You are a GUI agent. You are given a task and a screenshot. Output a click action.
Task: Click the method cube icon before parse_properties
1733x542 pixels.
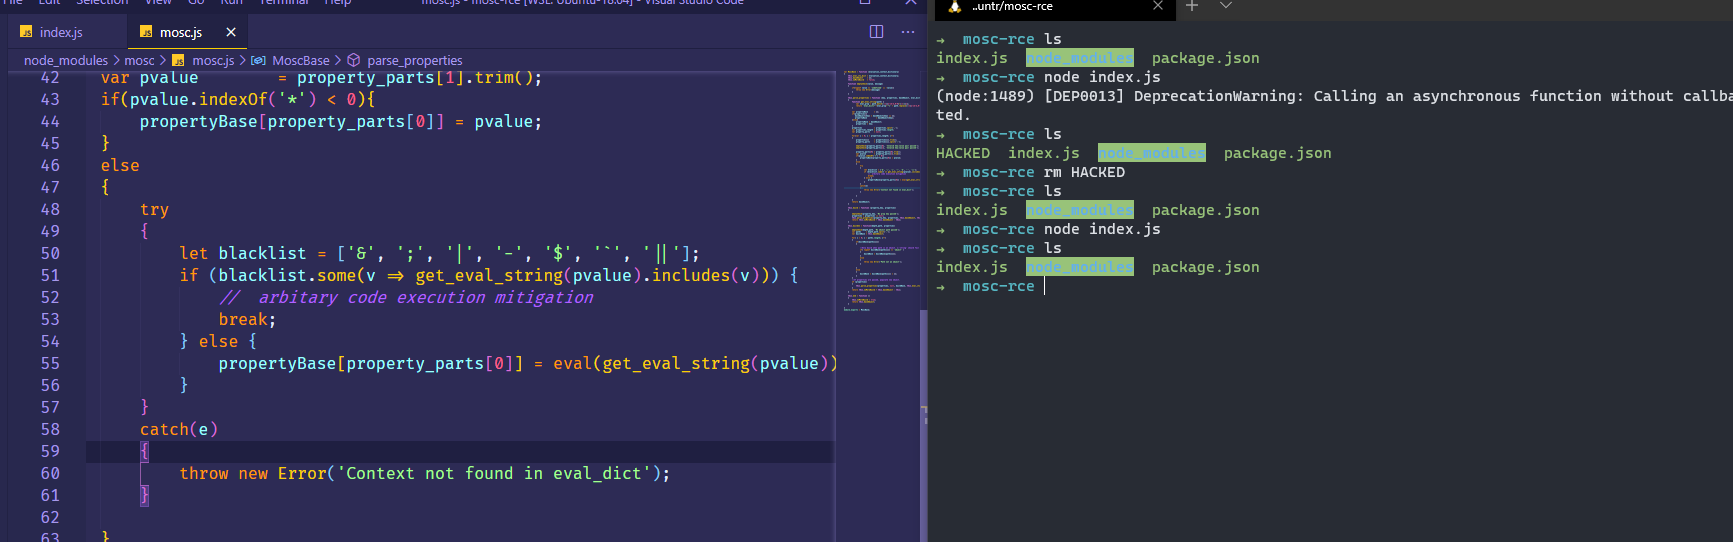coord(353,60)
